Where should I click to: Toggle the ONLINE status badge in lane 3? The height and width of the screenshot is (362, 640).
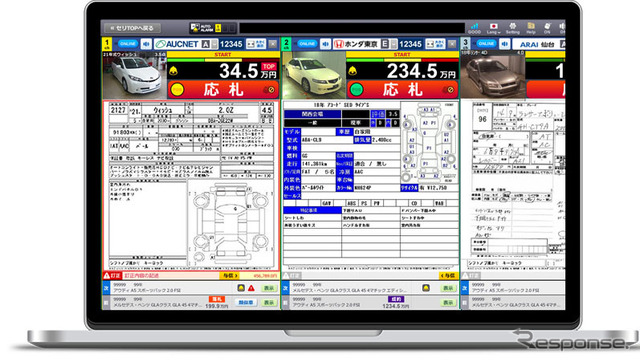[486, 44]
